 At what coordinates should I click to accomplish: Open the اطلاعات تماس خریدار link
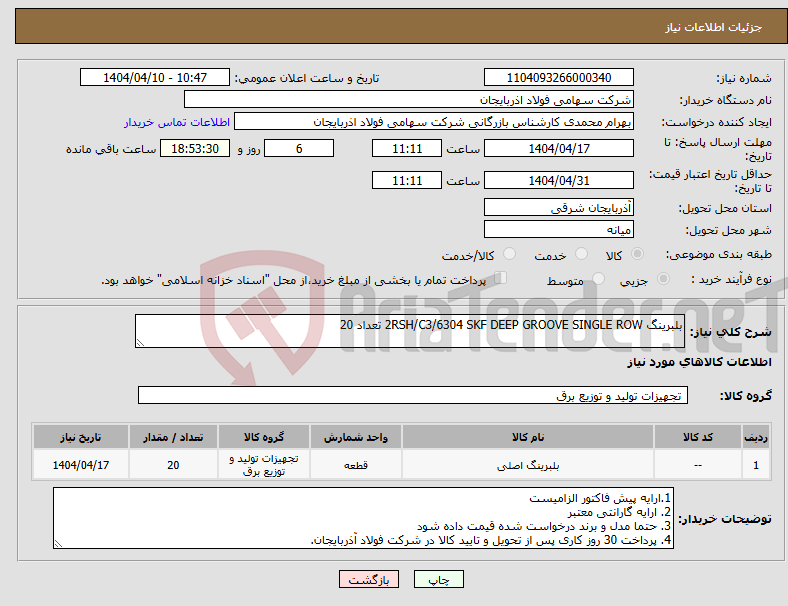coord(177,122)
